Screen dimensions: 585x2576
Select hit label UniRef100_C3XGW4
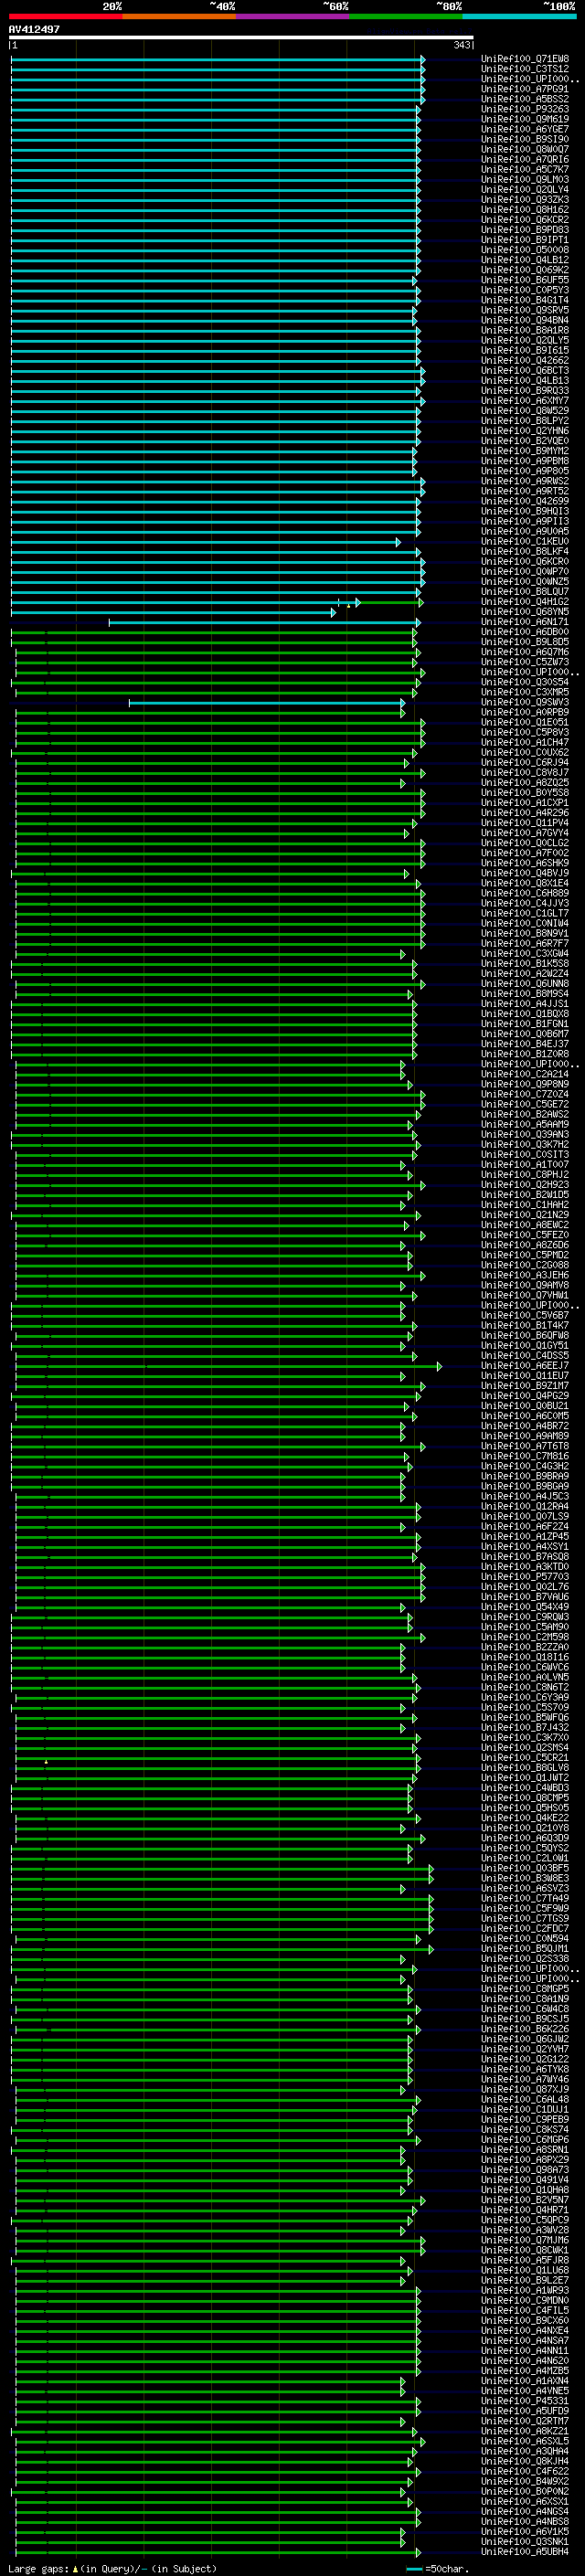(x=525, y=954)
